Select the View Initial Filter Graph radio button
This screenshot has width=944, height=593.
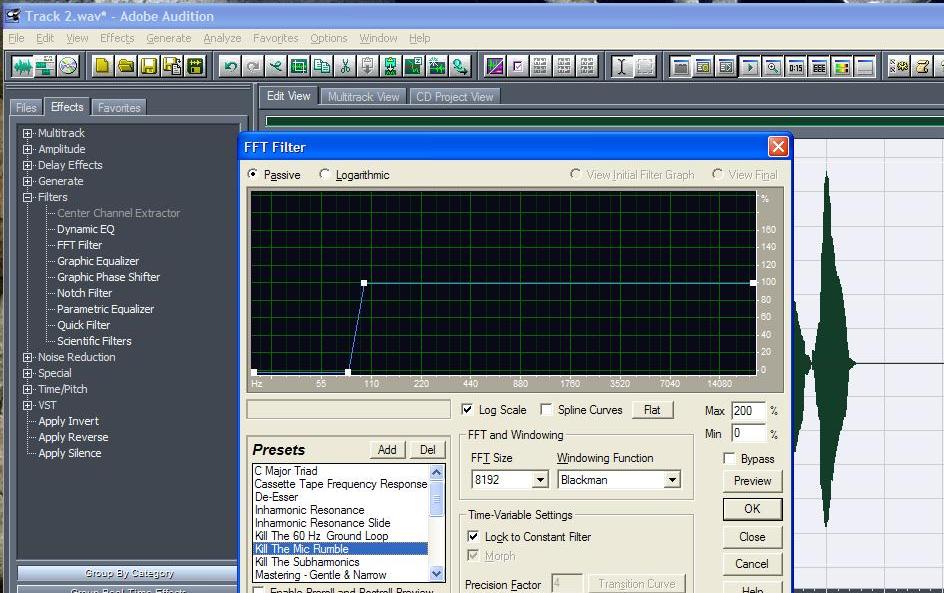click(x=575, y=174)
